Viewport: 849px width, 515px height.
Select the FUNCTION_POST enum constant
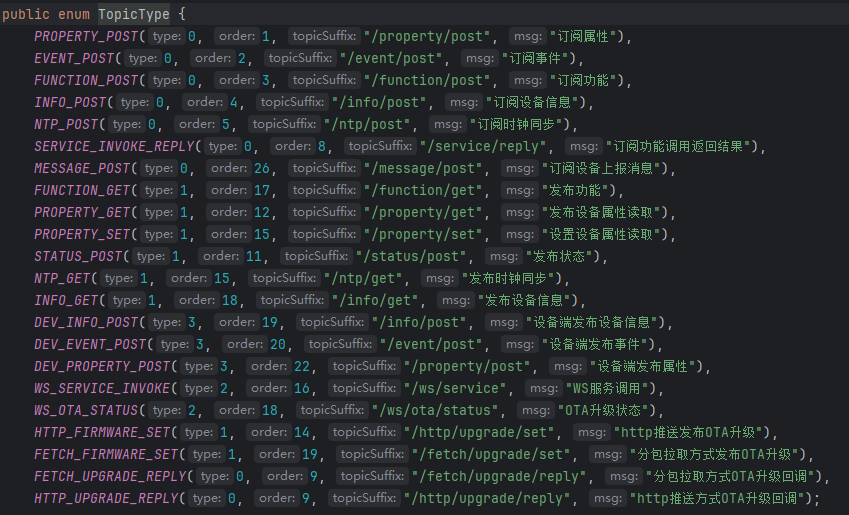86,80
